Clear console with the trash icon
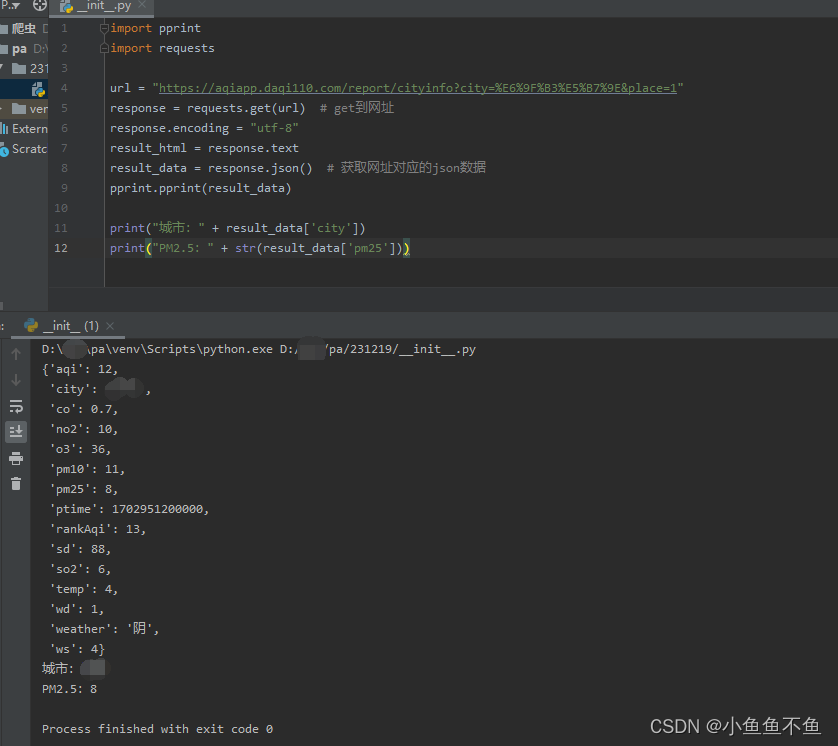Image resolution: width=838 pixels, height=746 pixels. [x=16, y=484]
